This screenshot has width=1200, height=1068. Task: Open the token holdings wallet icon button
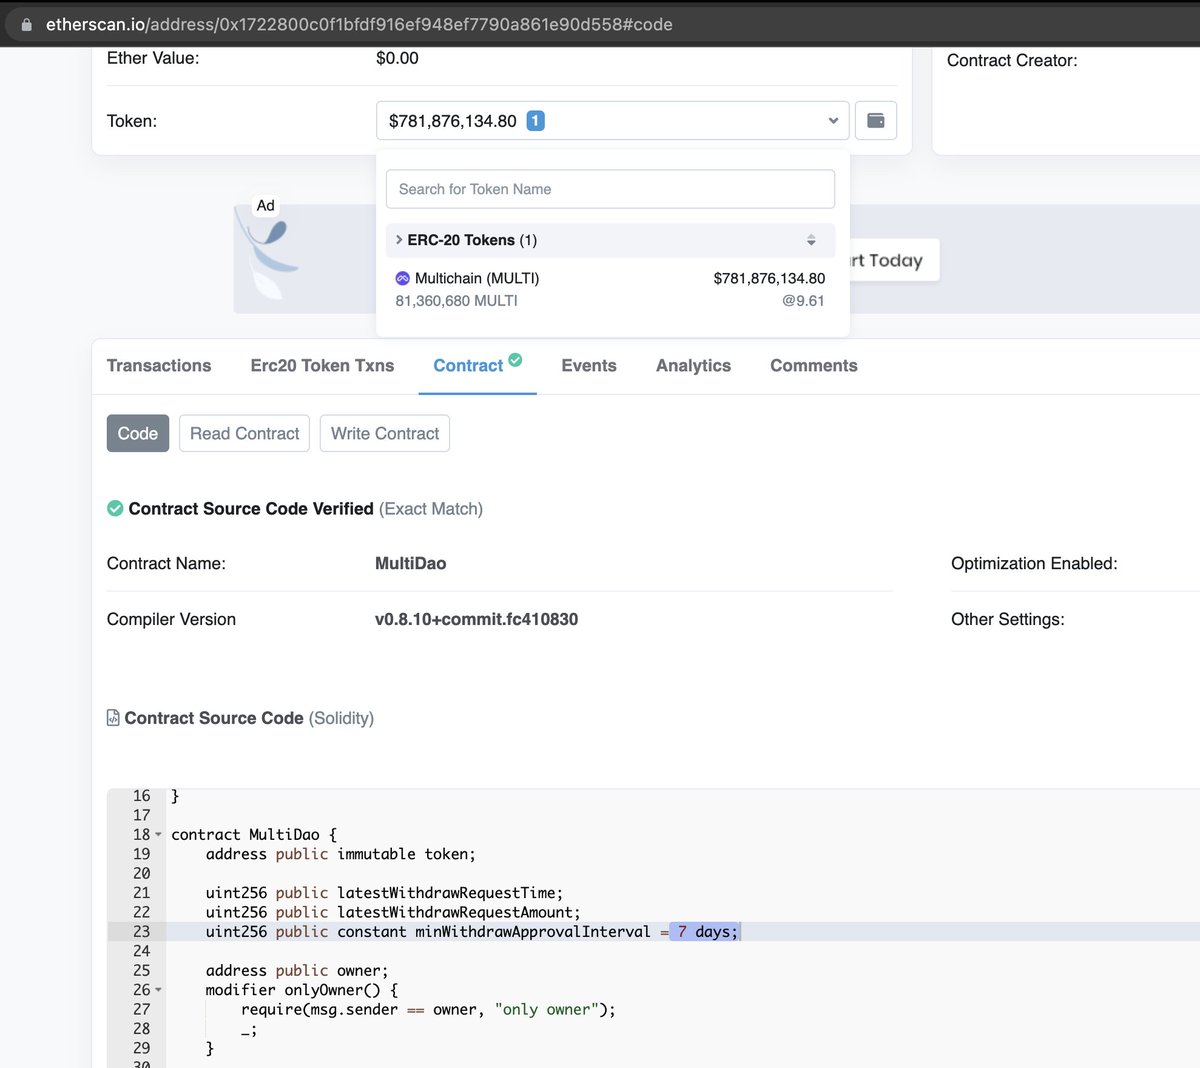(876, 120)
